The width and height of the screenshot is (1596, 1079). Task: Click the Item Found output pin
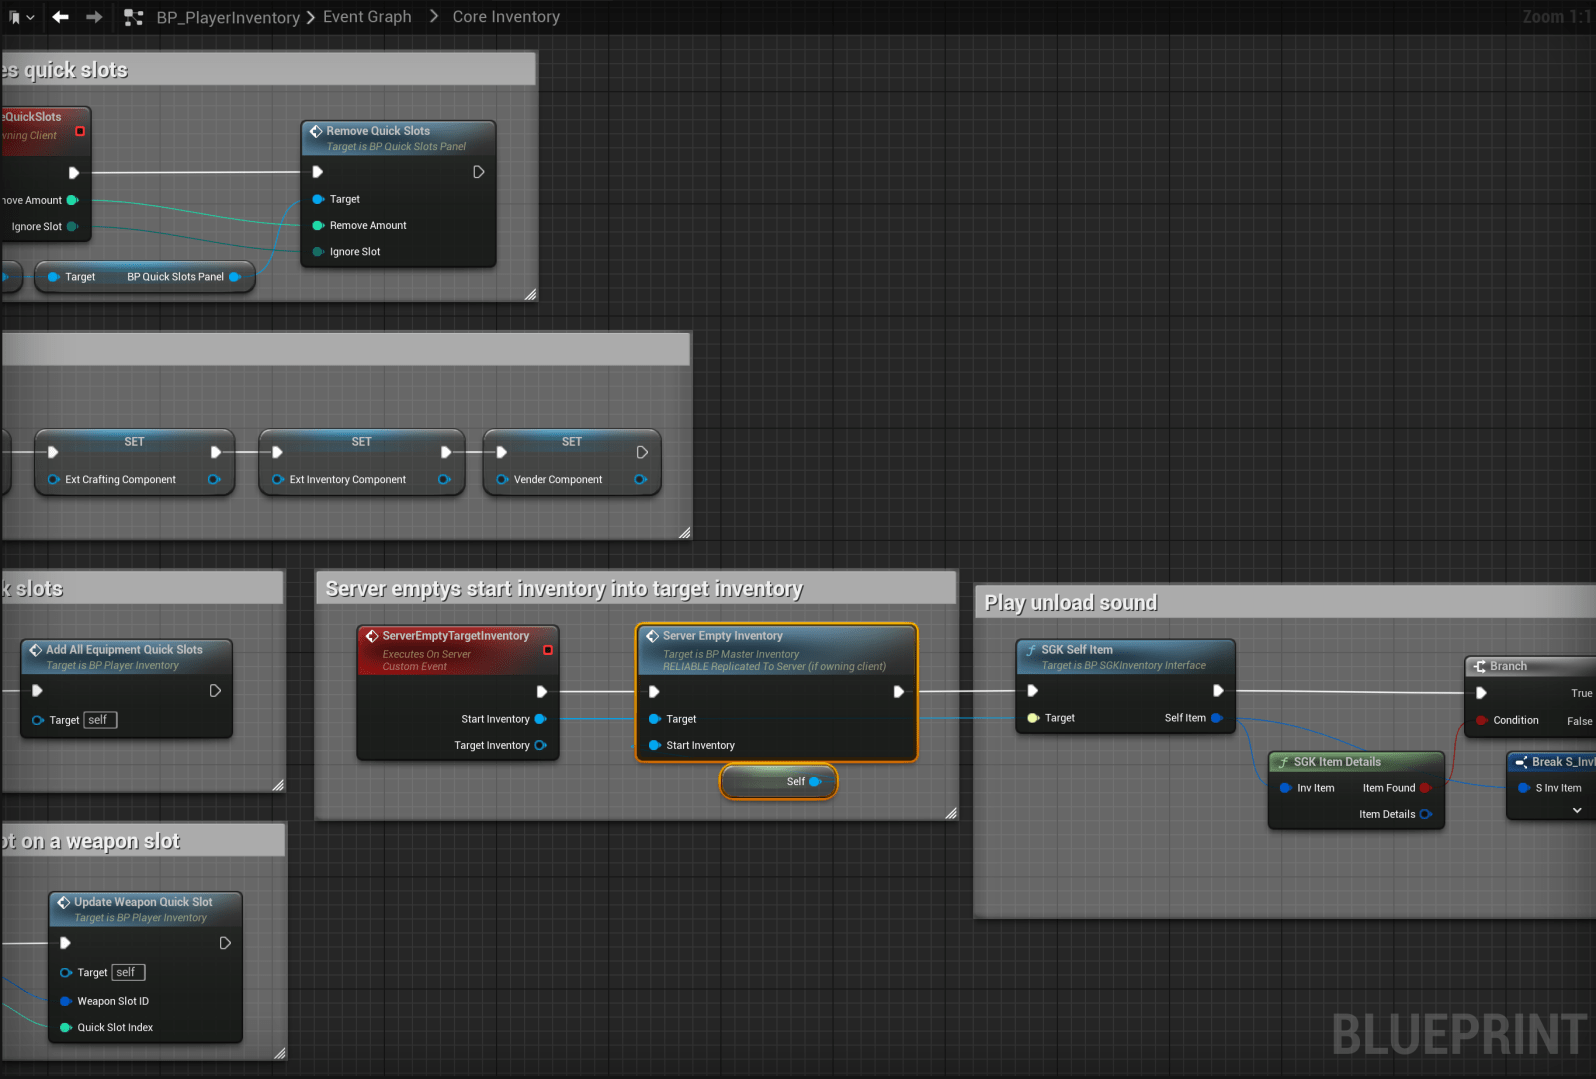tap(1425, 788)
